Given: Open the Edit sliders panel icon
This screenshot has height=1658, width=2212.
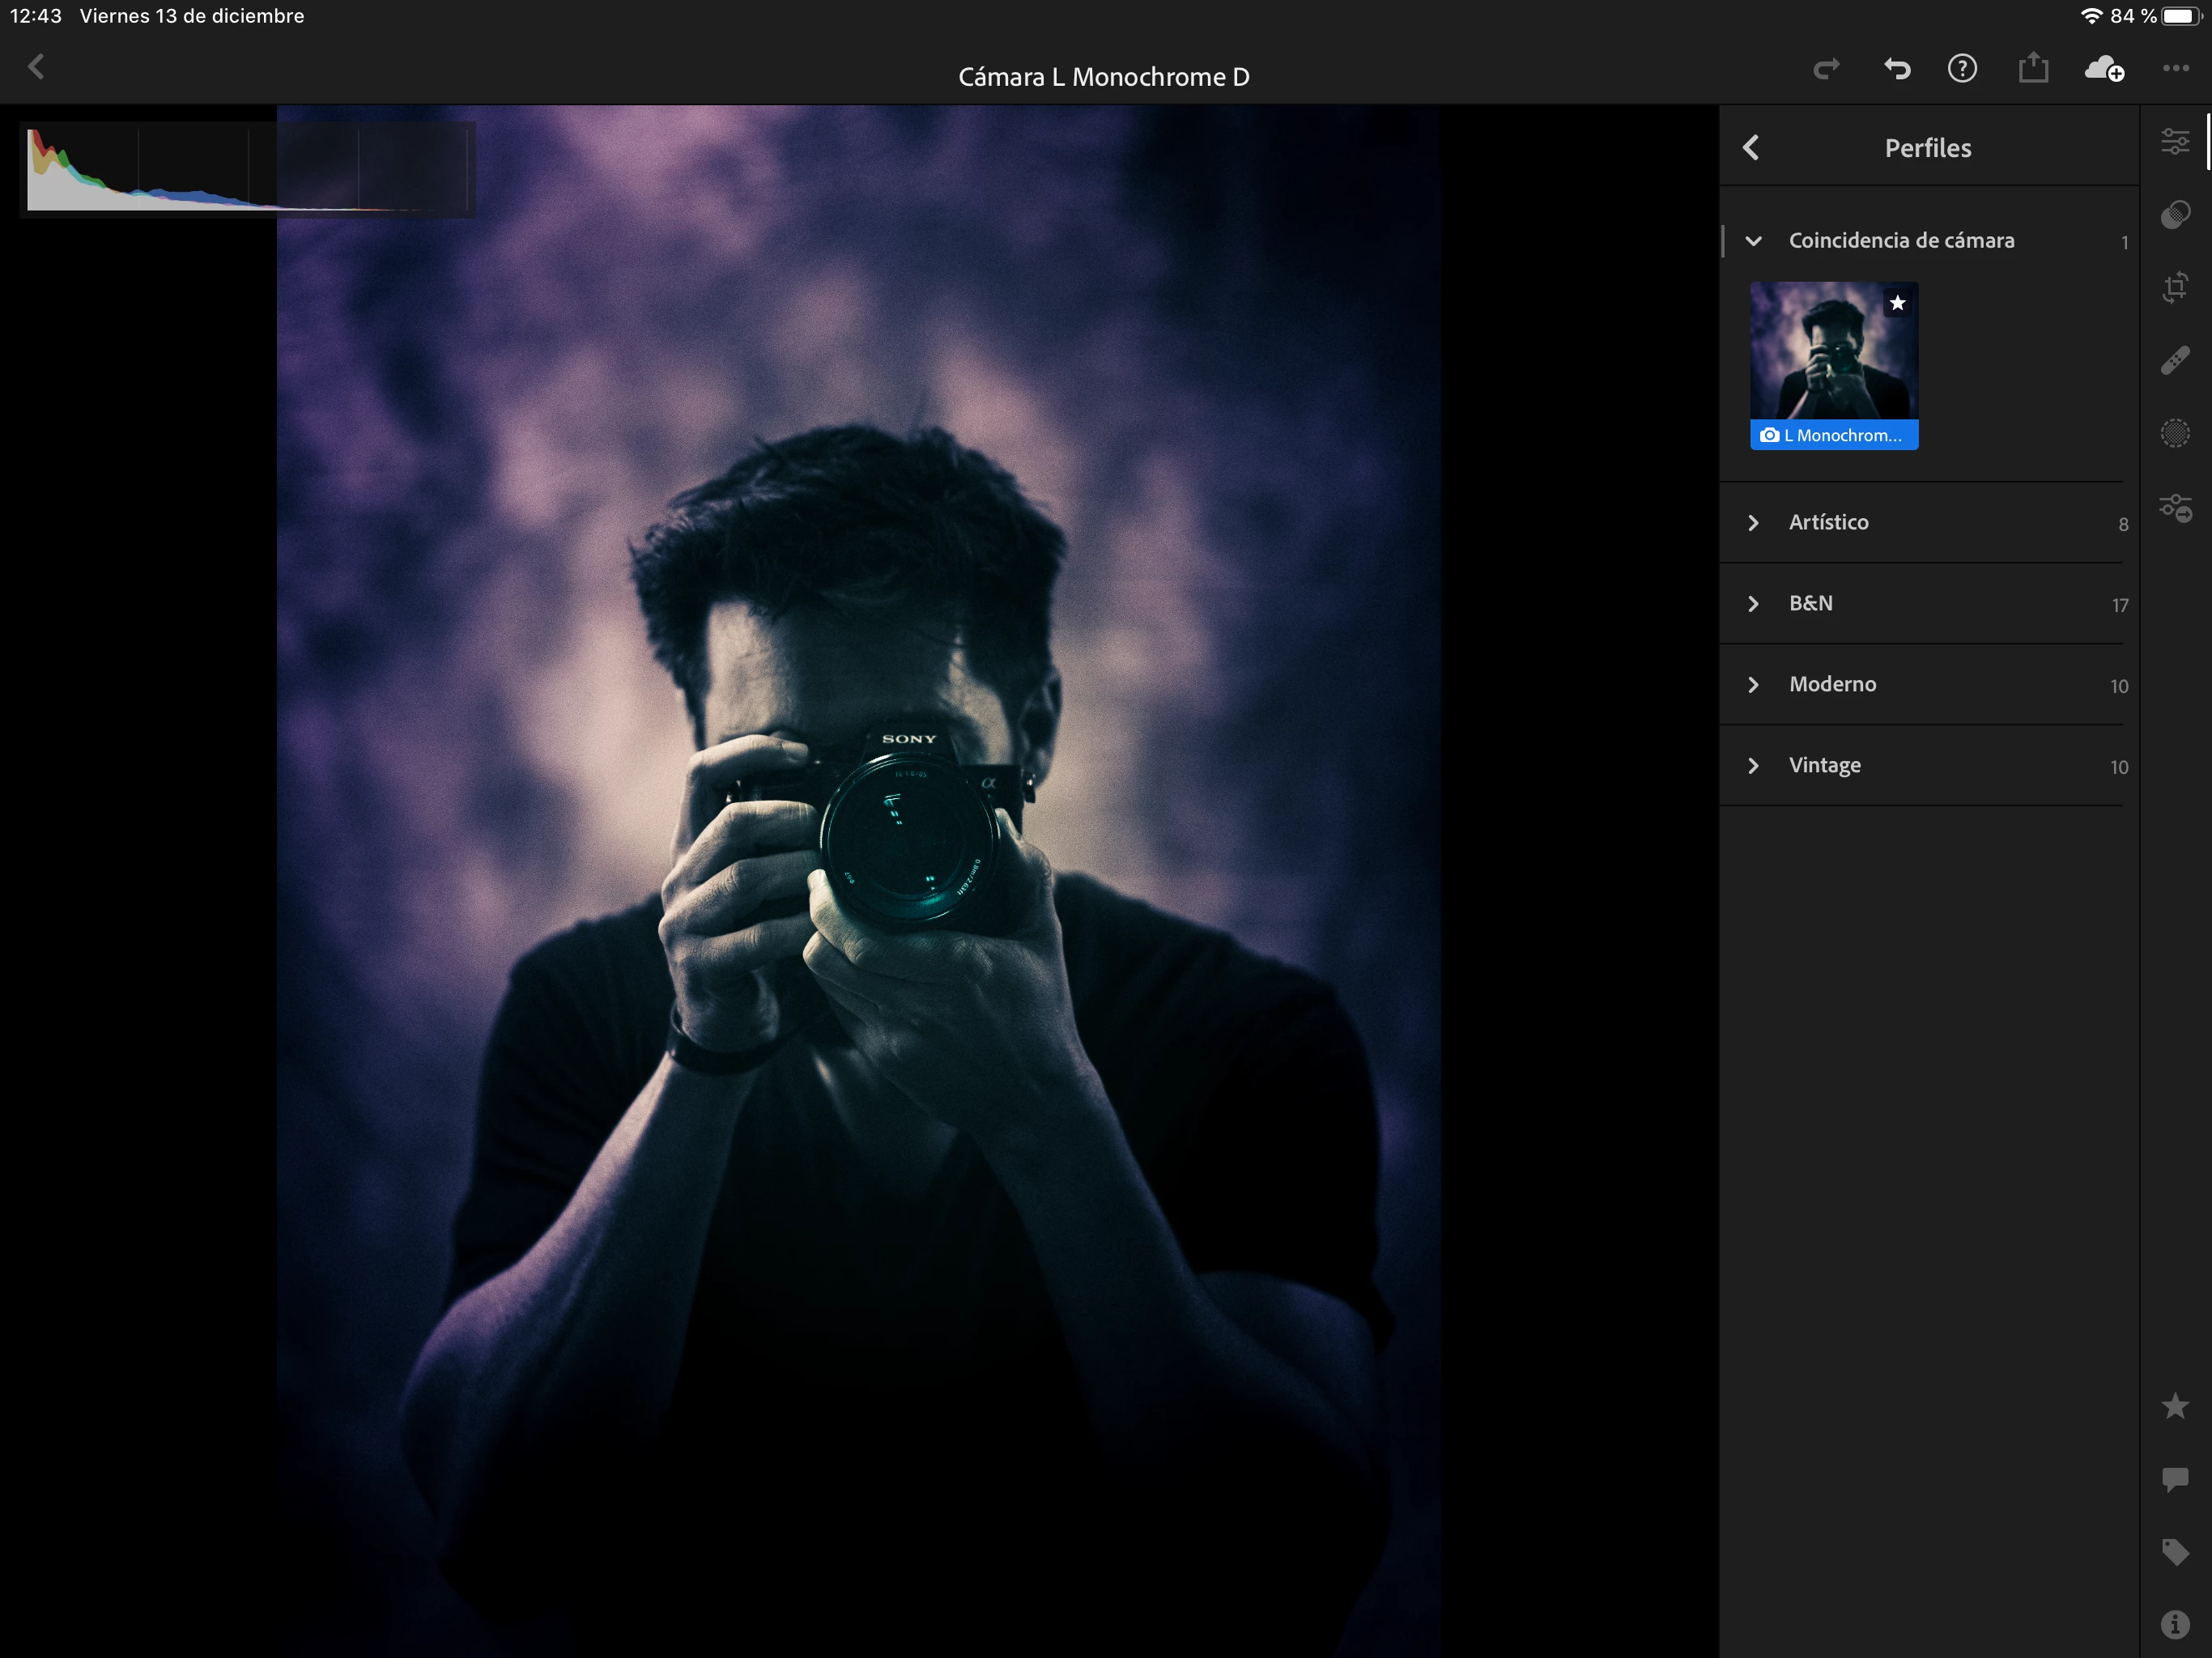Looking at the screenshot, I should [x=2175, y=142].
